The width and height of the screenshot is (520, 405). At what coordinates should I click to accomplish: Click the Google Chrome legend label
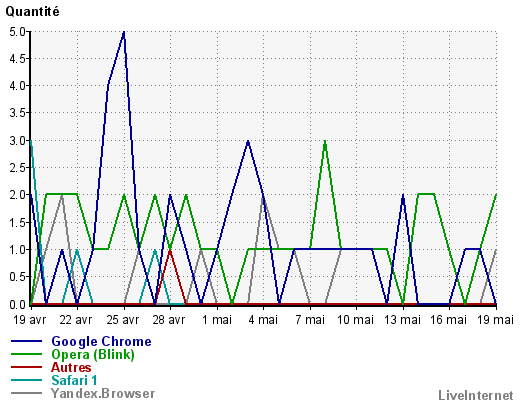point(101,342)
